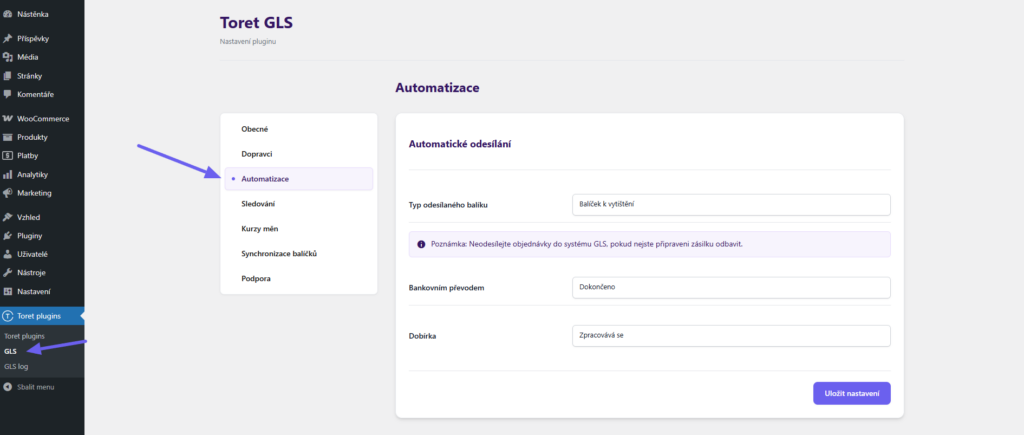Open Typ odesílaného balíku dropdown

tap(731, 204)
